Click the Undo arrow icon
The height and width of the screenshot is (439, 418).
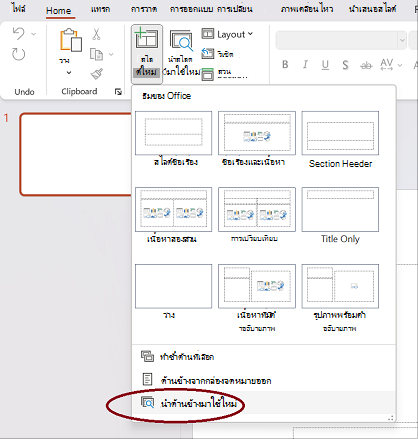tap(18, 34)
